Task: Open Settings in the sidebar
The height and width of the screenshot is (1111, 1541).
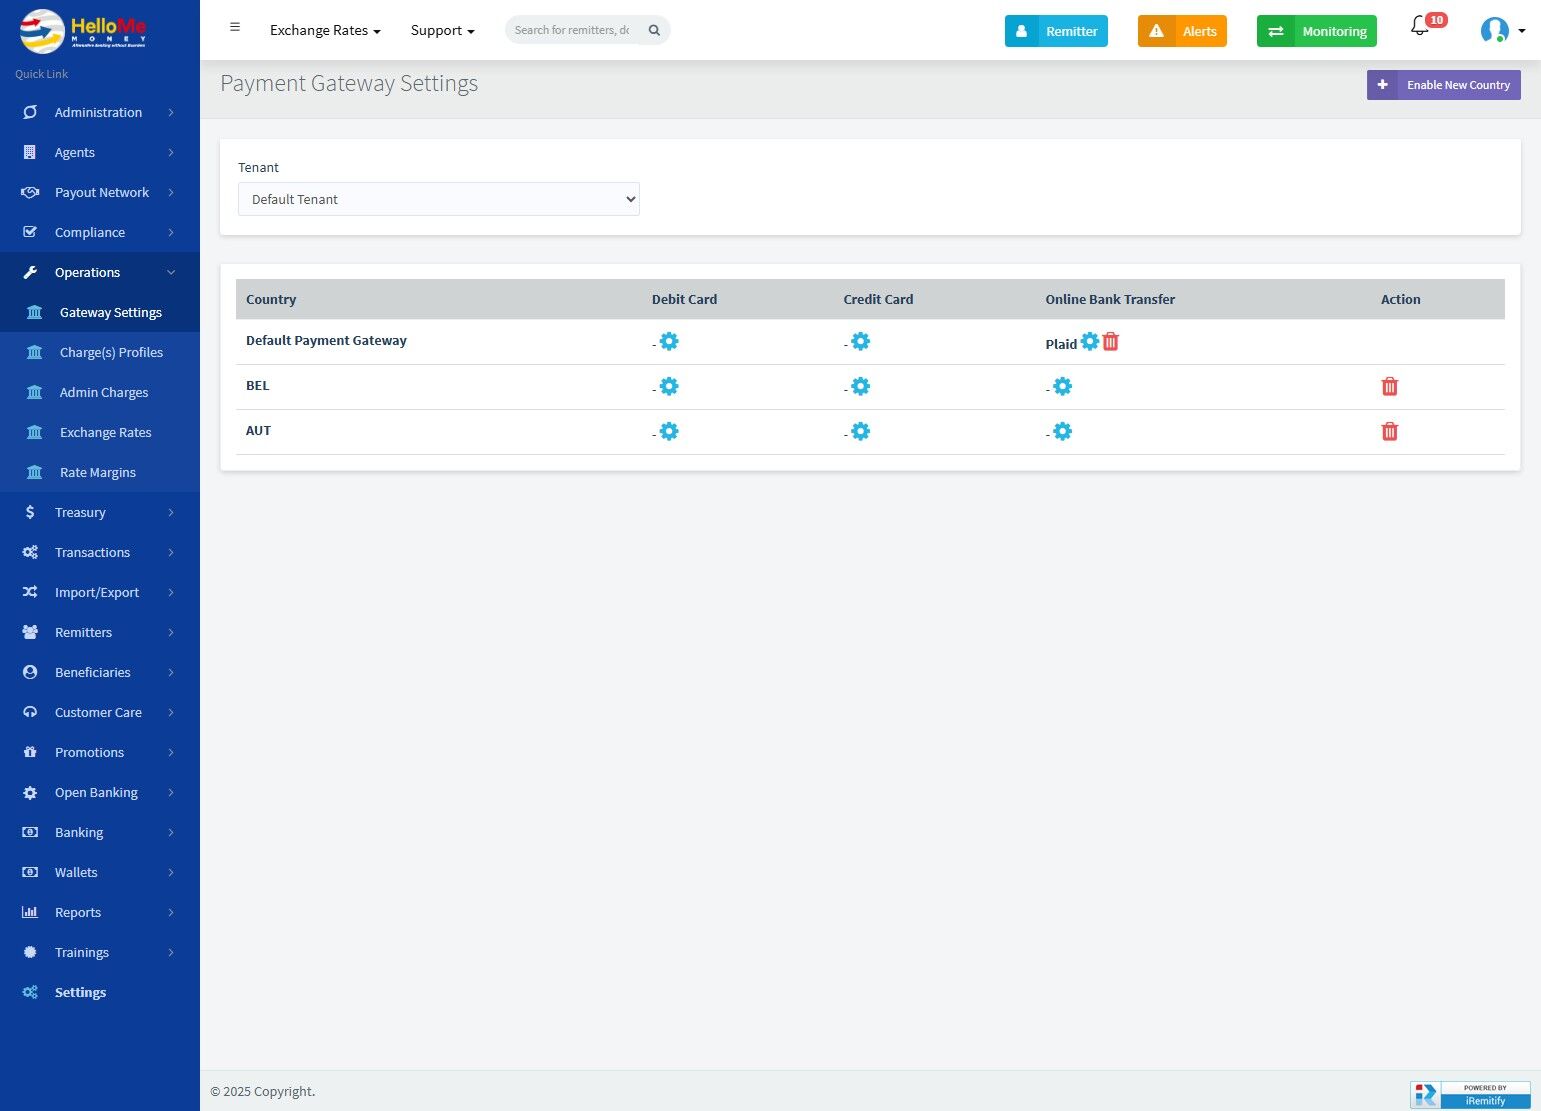Action: pyautogui.click(x=100, y=992)
